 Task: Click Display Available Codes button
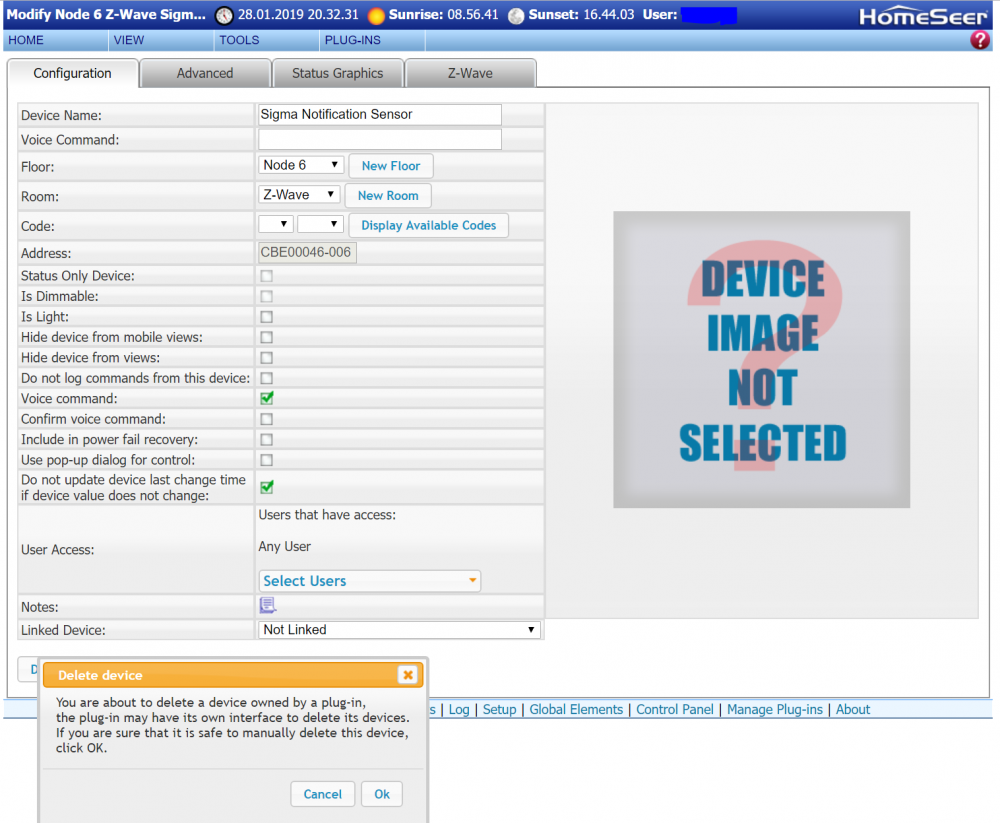click(x=428, y=226)
